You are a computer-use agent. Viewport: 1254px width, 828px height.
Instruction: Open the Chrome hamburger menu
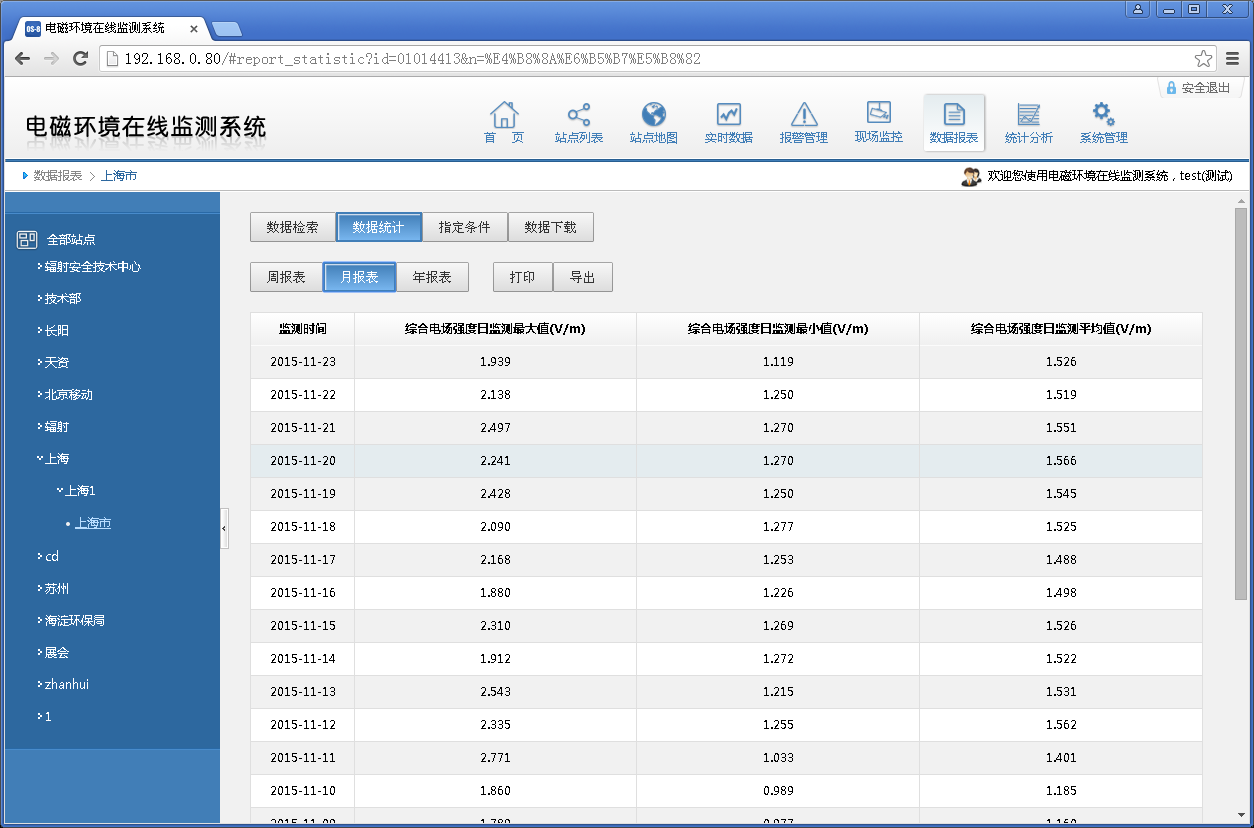pyautogui.click(x=1233, y=59)
